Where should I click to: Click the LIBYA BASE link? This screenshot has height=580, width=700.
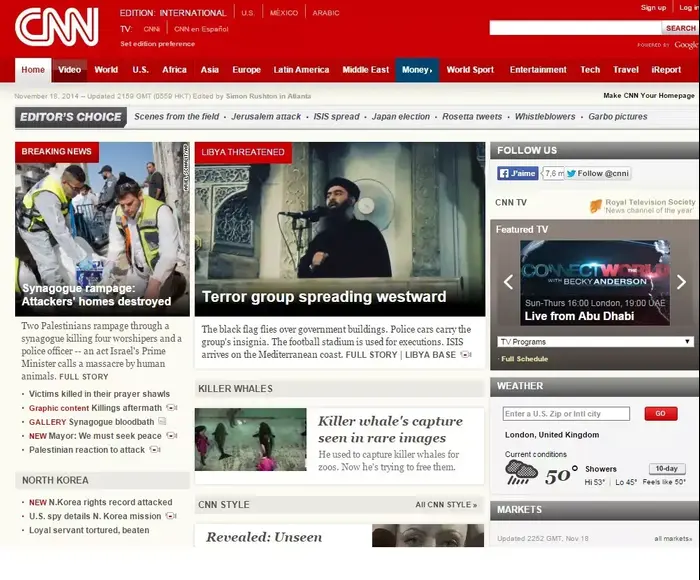430,355
